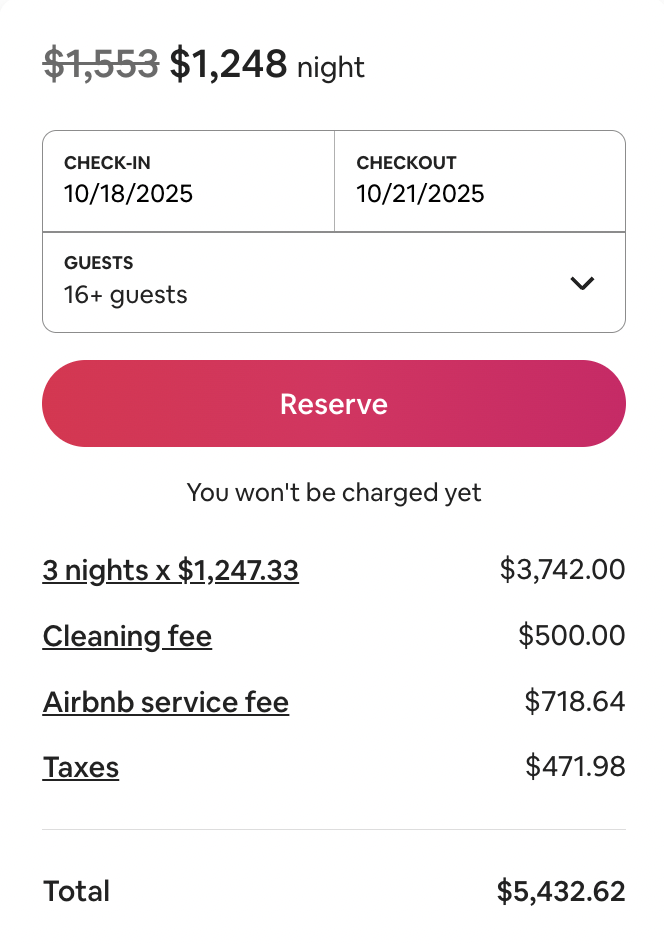
Task: Click the $500.00 cleaning fee amount
Action: coord(571,636)
